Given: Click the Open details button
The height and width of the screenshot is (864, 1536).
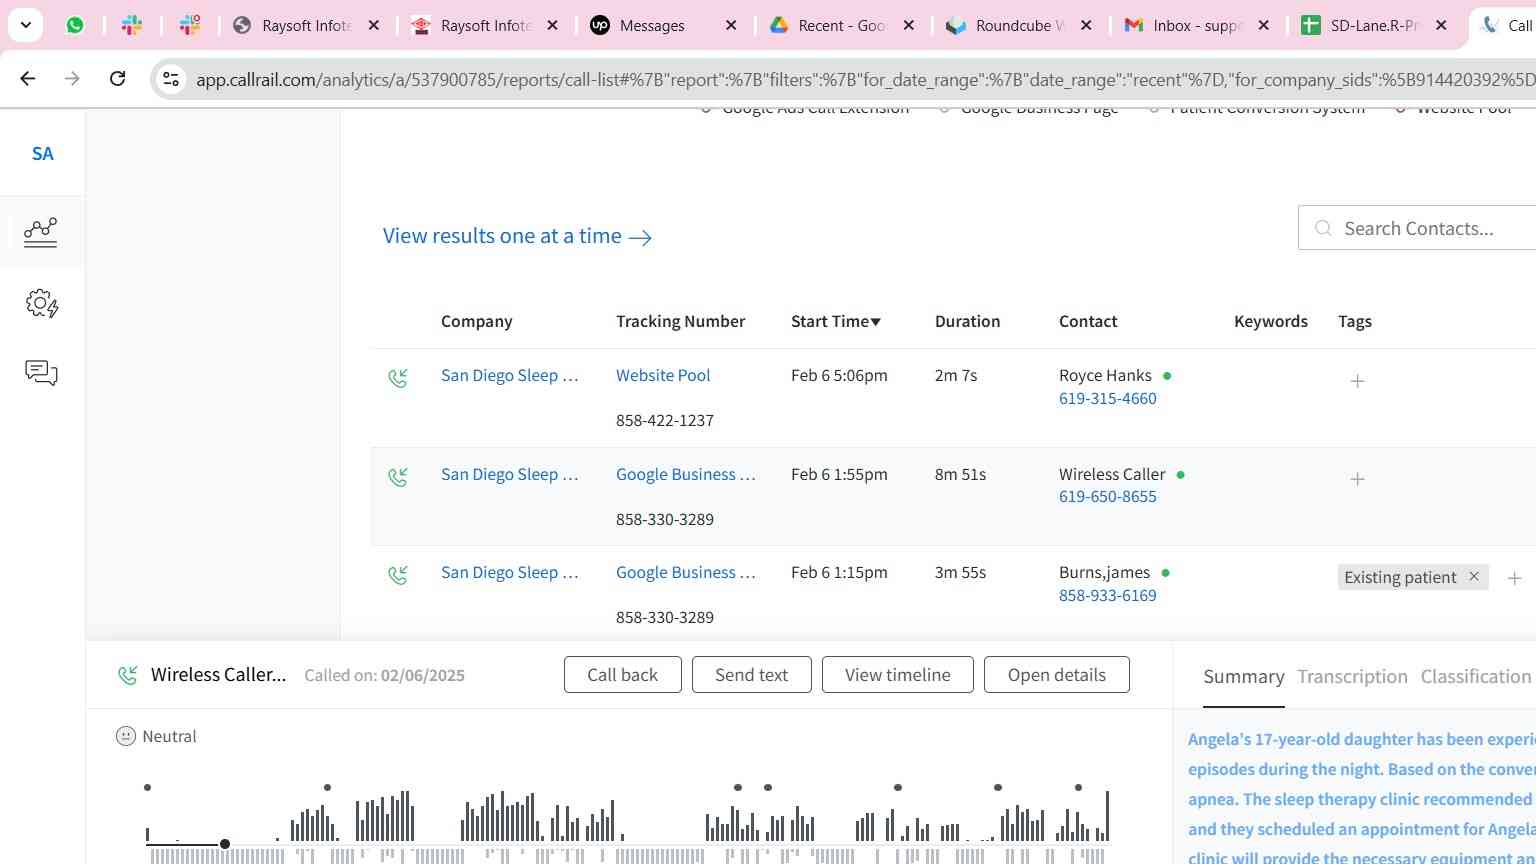Looking at the screenshot, I should click(1057, 675).
